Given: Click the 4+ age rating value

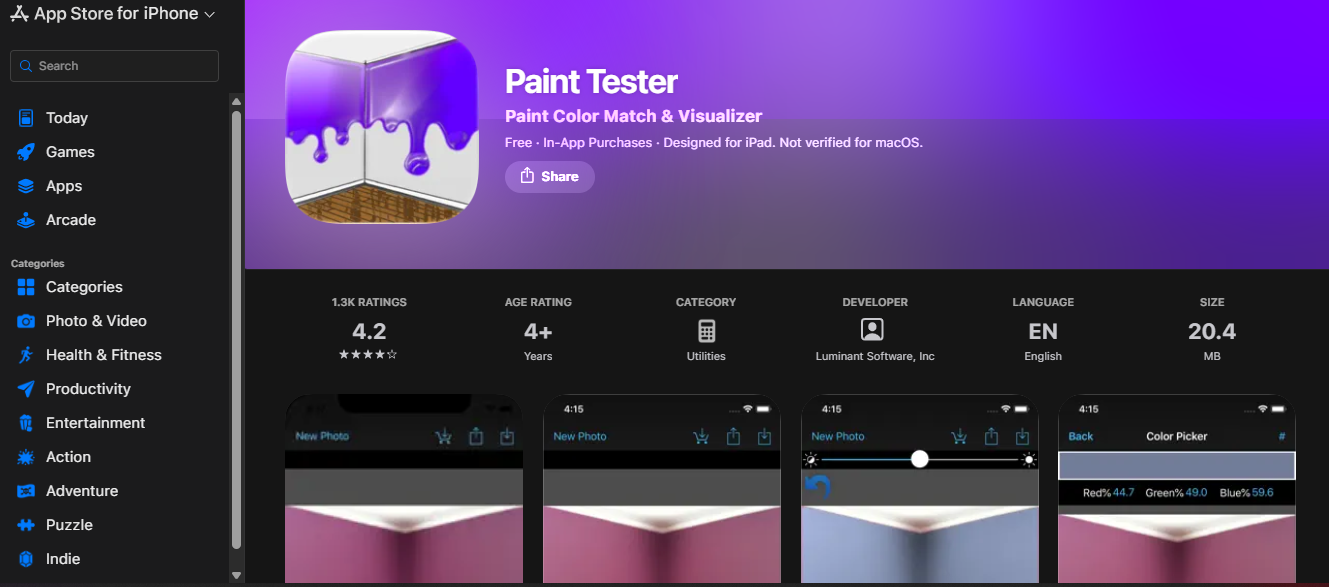Looking at the screenshot, I should (538, 331).
